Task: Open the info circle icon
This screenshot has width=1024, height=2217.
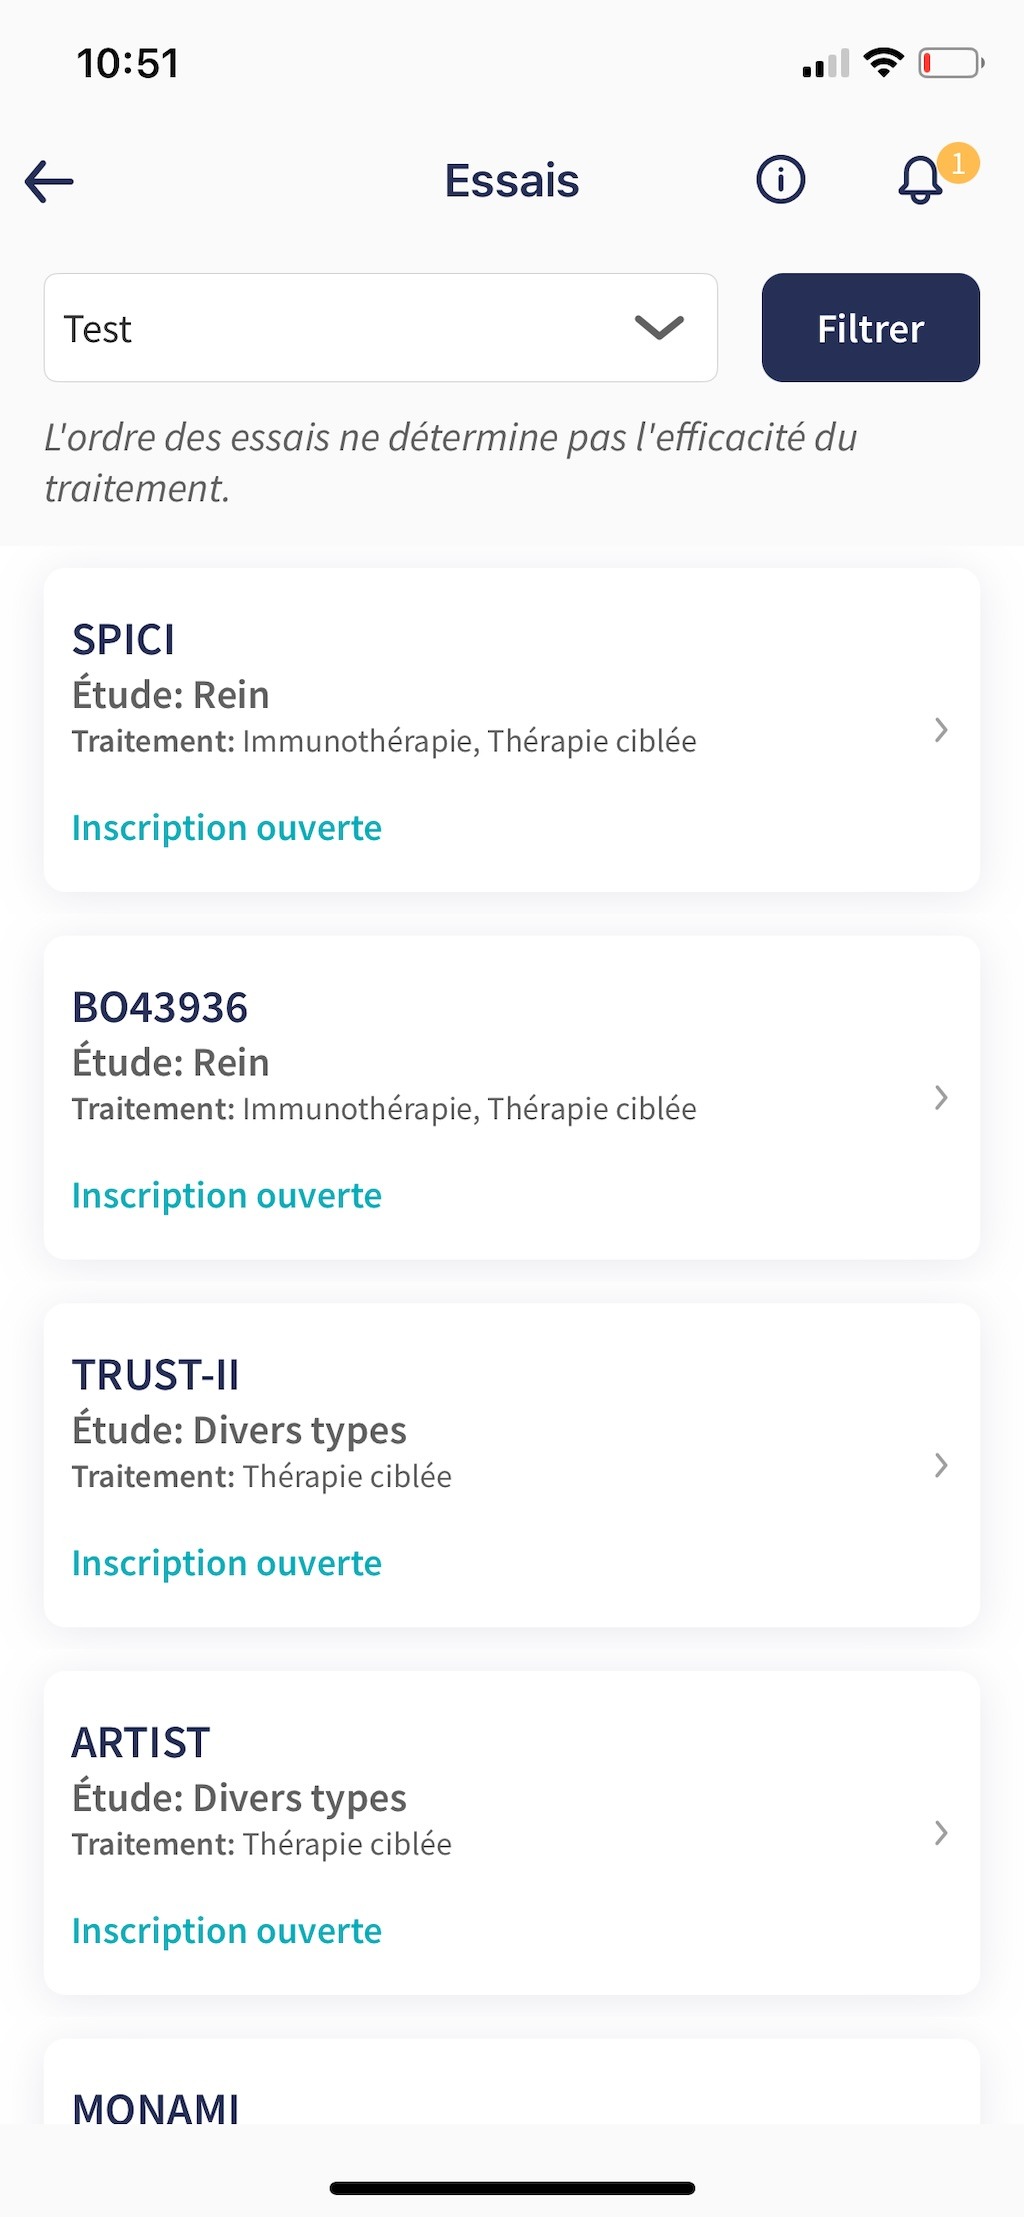Action: (780, 181)
